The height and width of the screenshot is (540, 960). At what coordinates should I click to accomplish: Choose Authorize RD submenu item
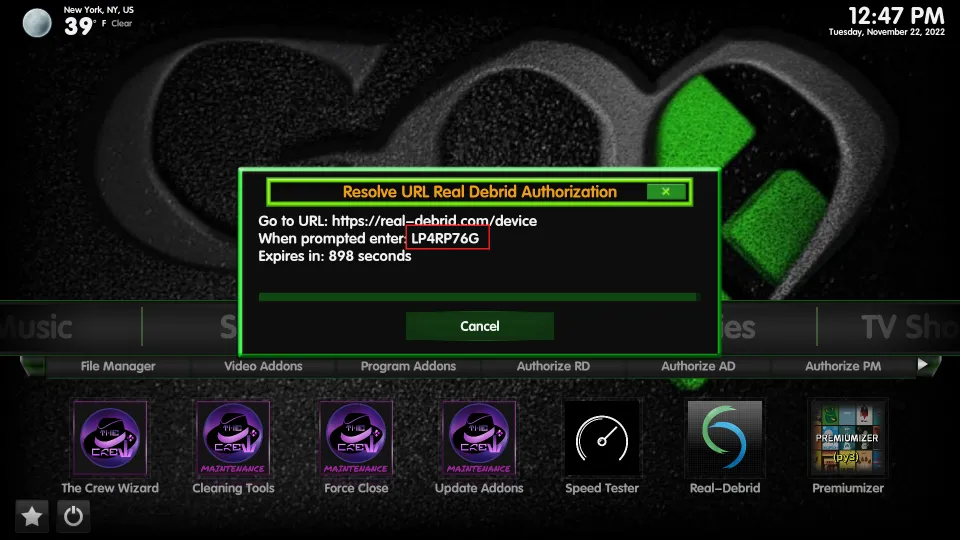[x=553, y=366]
